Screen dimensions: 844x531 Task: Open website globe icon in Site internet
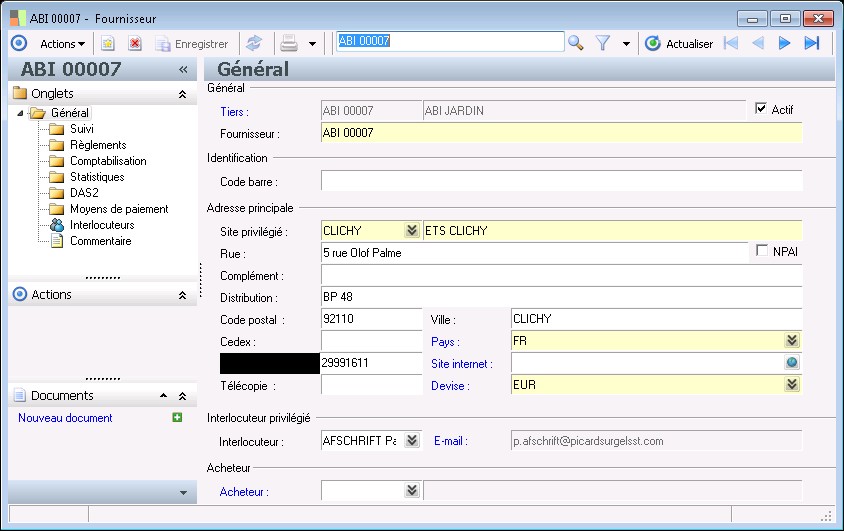point(791,363)
